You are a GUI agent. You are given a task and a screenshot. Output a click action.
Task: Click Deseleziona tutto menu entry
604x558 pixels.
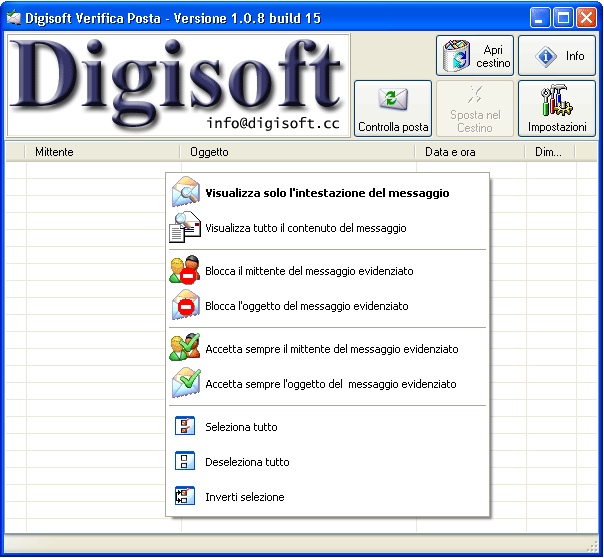[247, 462]
